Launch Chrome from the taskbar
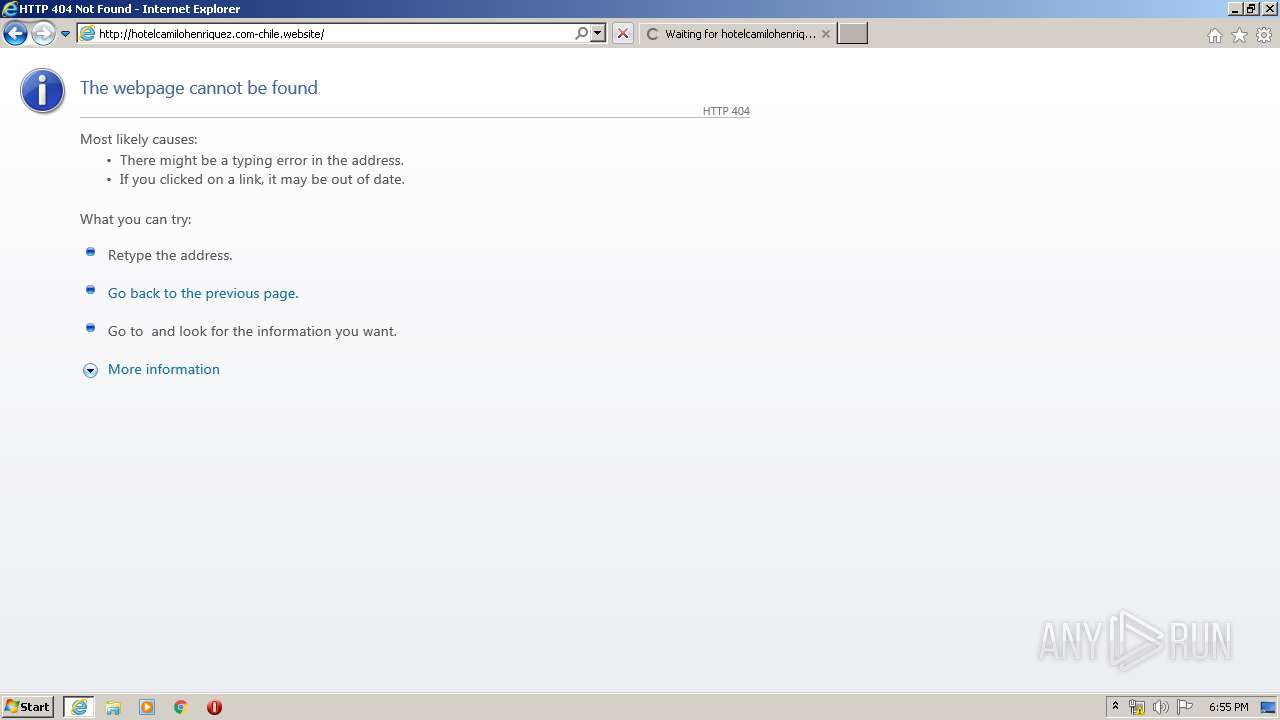The width and height of the screenshot is (1280, 720). coord(181,707)
